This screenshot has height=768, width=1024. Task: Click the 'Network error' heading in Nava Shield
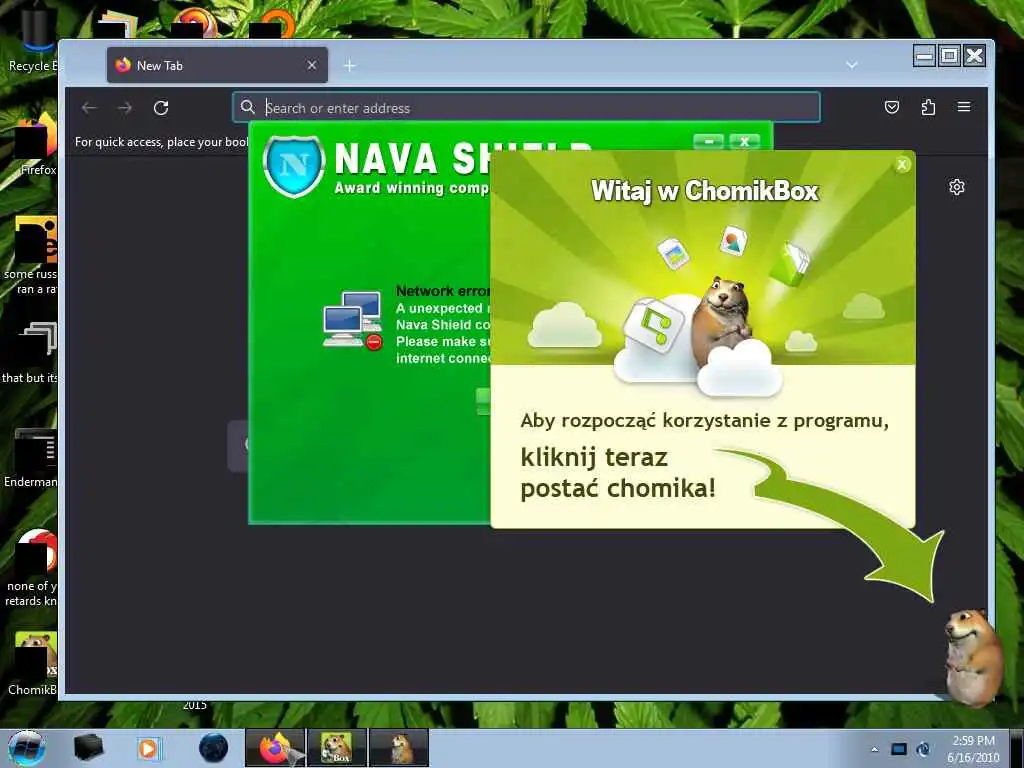443,291
